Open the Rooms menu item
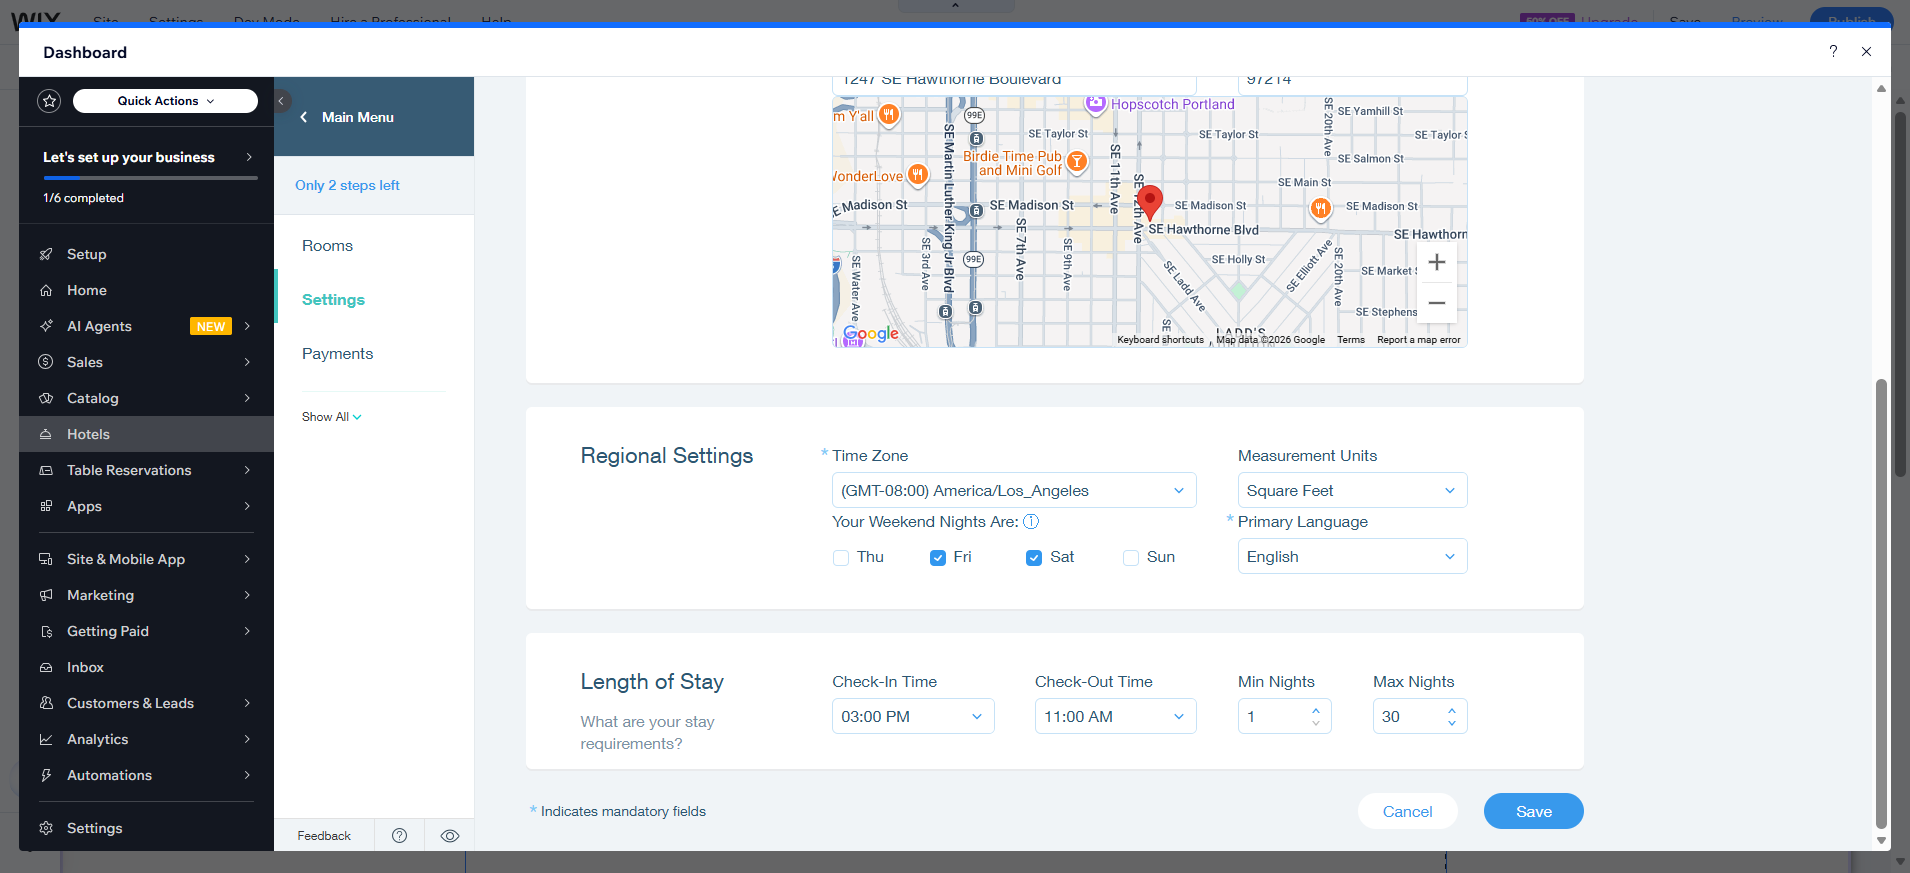The image size is (1910, 873). point(327,246)
